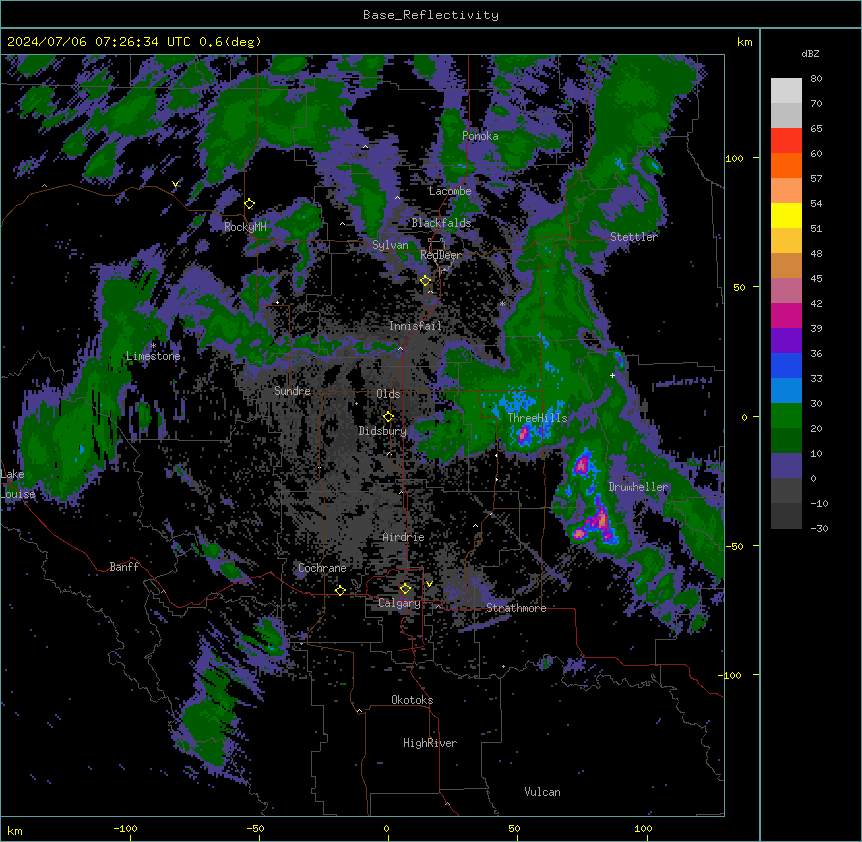
Task: Click the Stettler city label
Action: point(634,237)
